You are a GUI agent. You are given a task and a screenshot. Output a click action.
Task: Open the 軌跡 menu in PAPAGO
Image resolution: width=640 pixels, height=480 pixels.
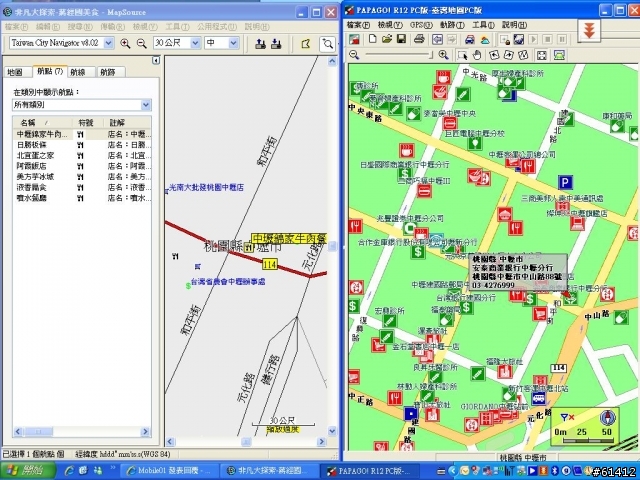click(450, 24)
